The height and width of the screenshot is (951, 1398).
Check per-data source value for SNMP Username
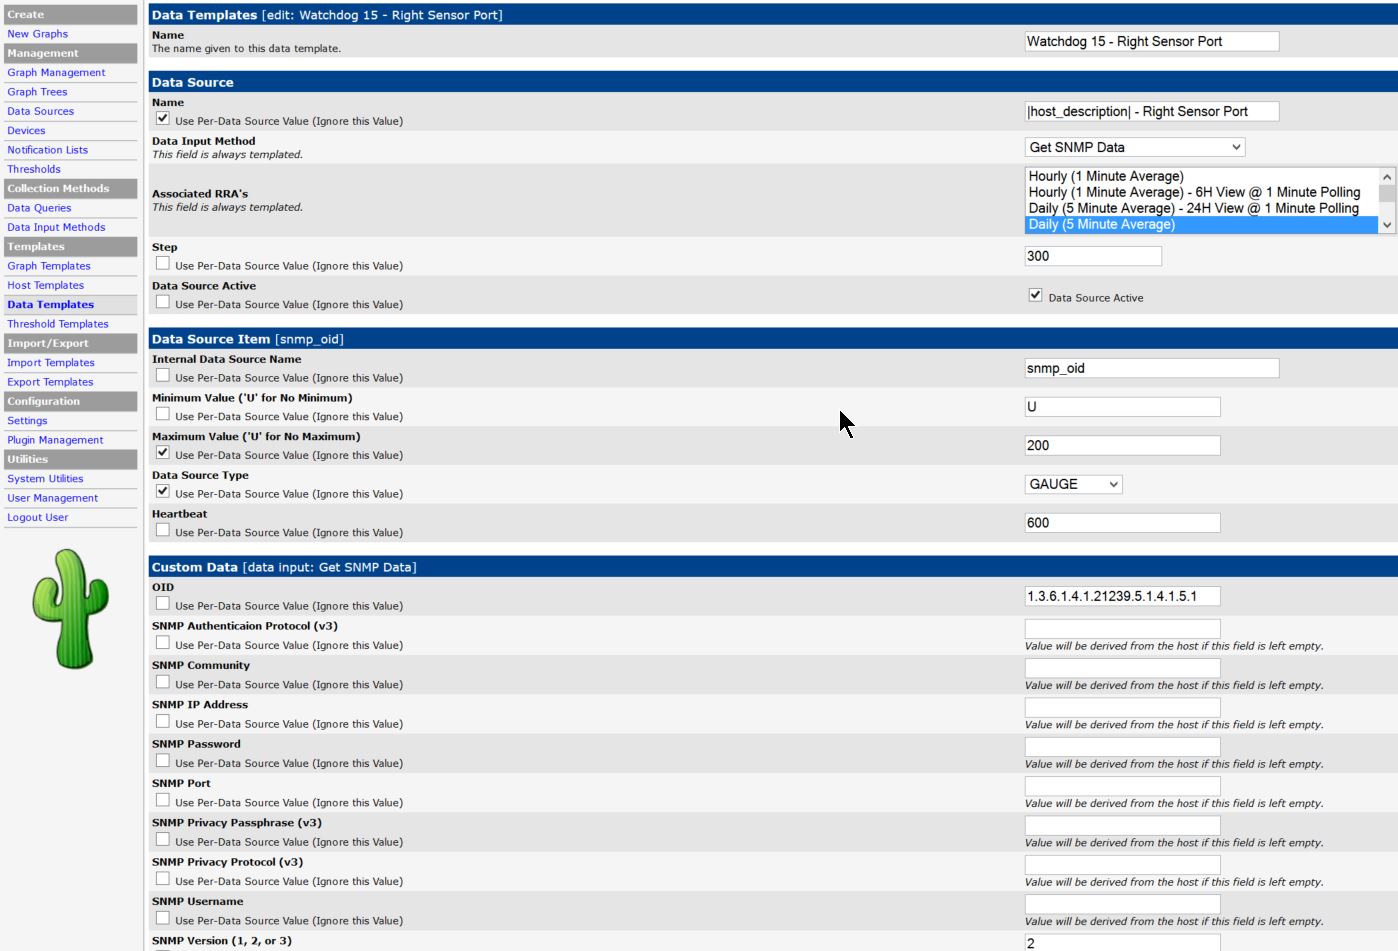[163, 918]
